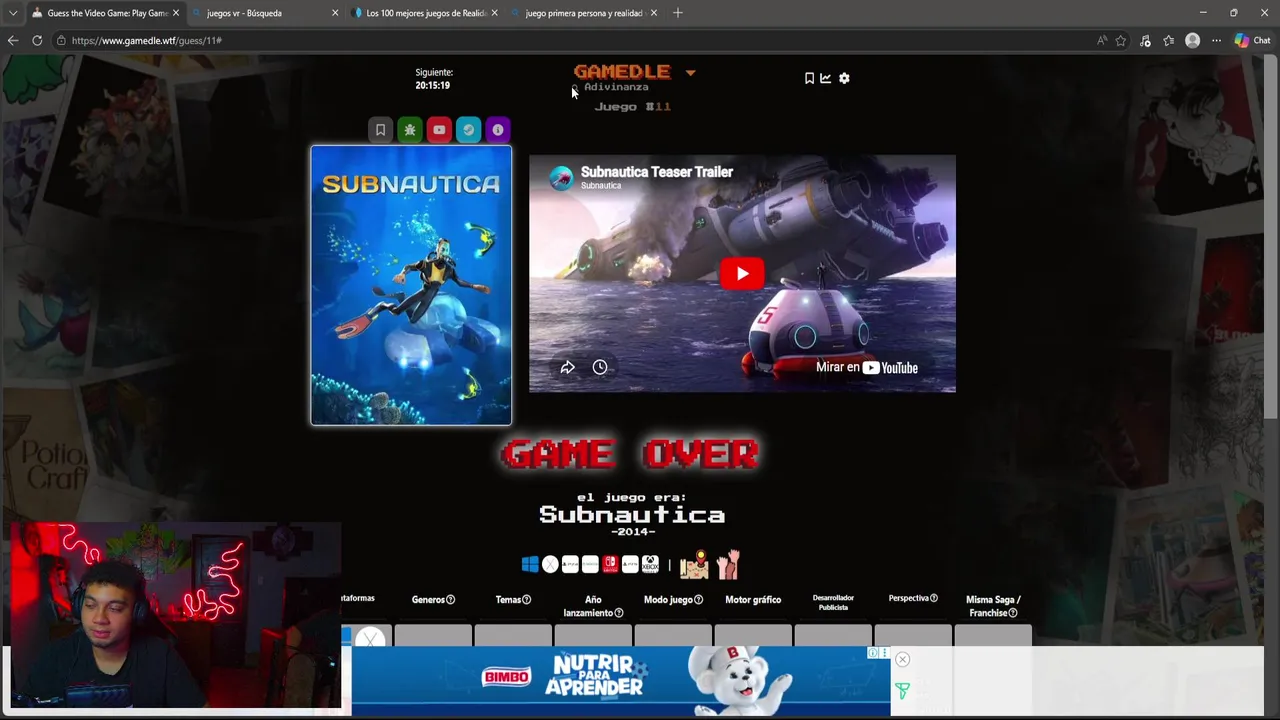
Task: Close the Bimbo ad banner
Action: click(902, 659)
